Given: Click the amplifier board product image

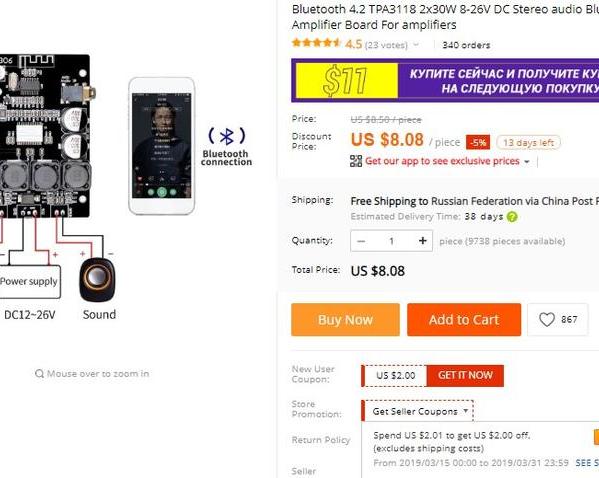Looking at the screenshot, I should click(x=45, y=136).
